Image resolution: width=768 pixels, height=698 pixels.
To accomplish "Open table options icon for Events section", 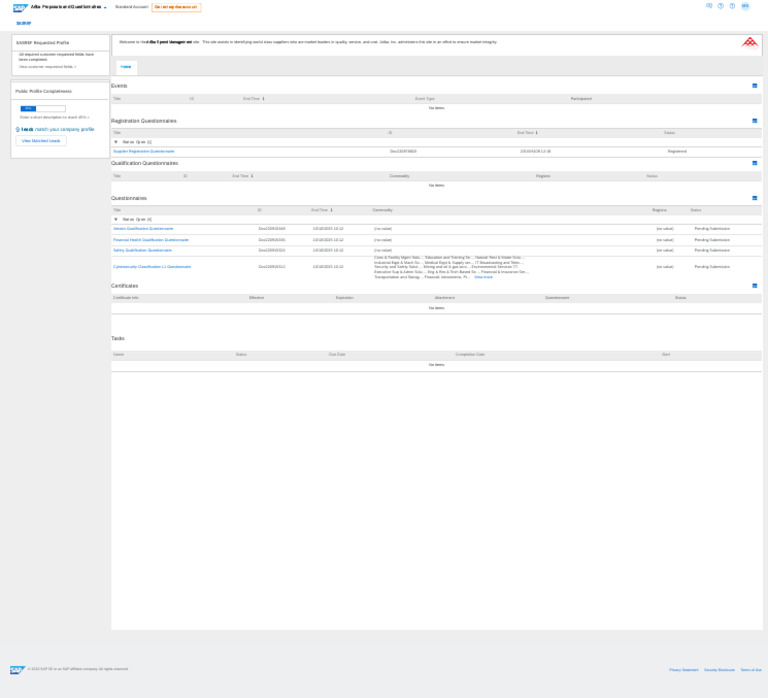I will coord(755,86).
